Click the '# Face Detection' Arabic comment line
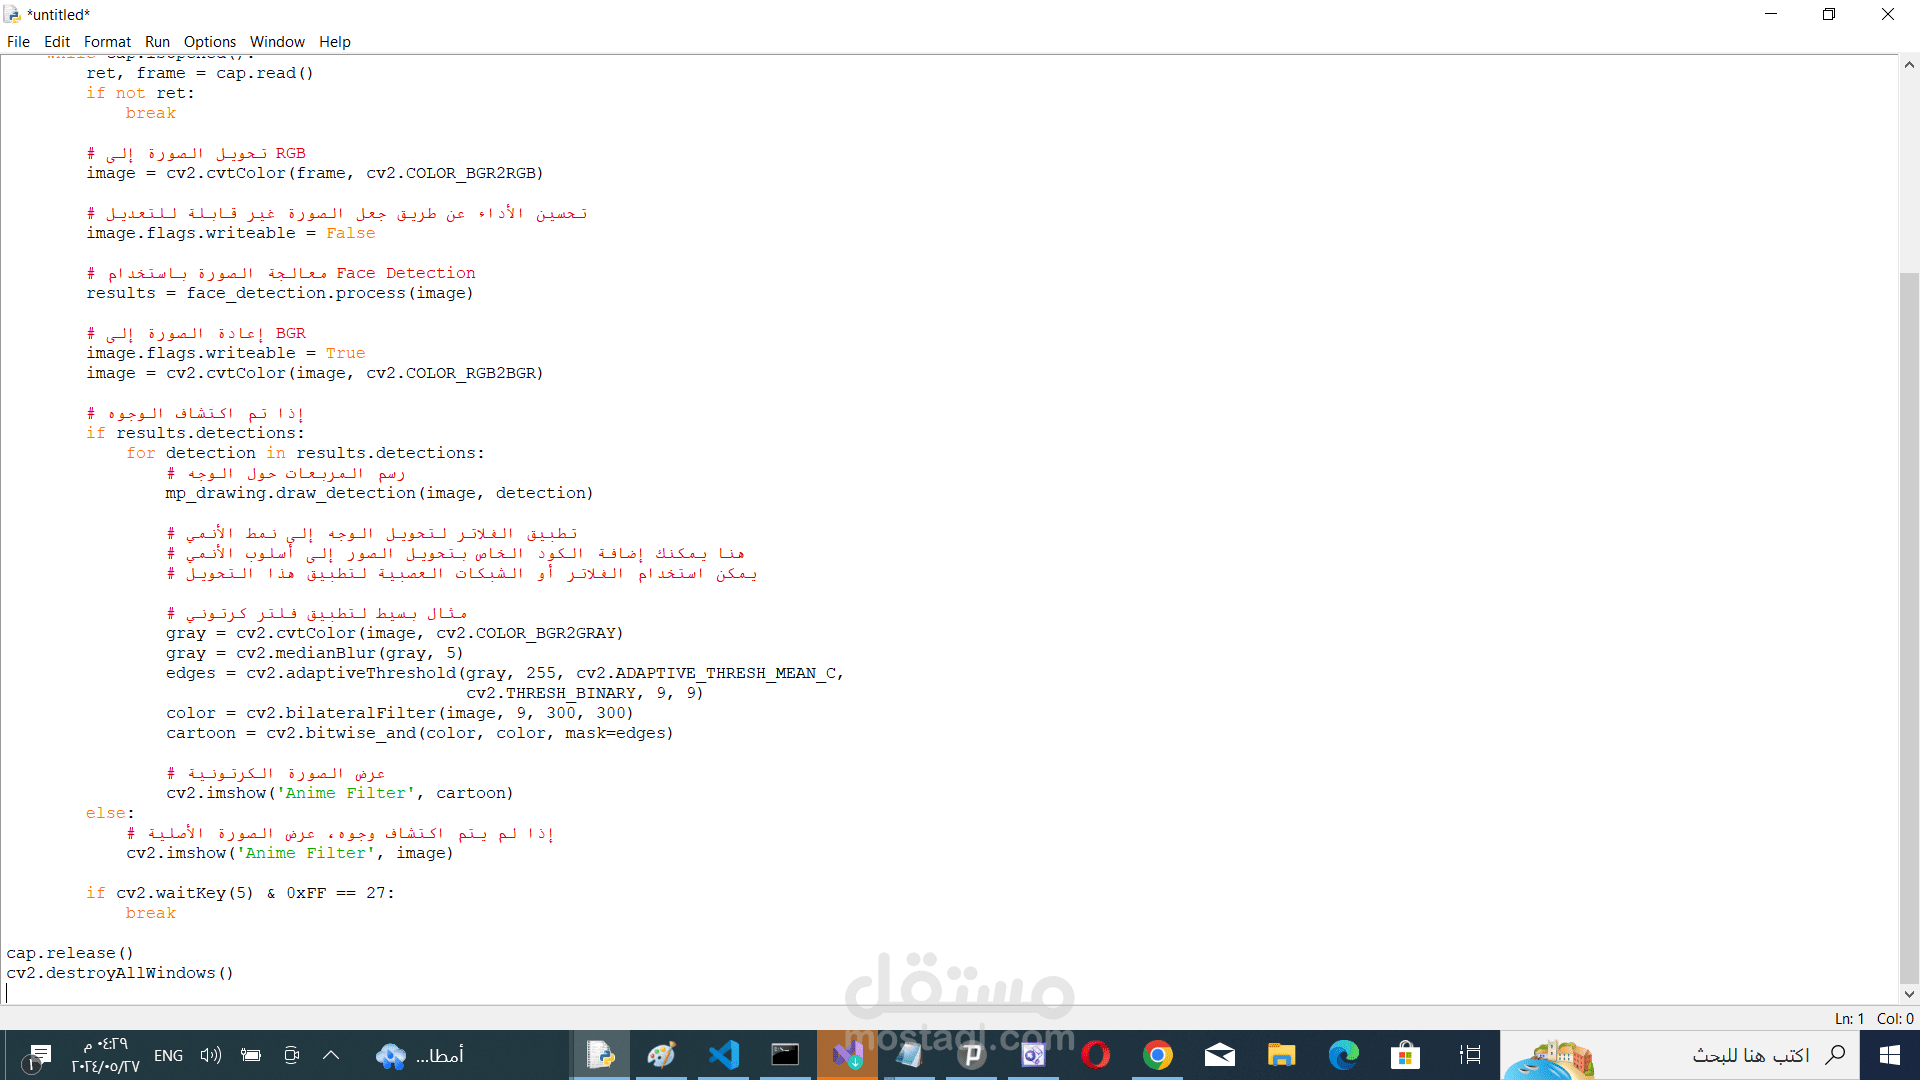This screenshot has width=1920, height=1080. point(281,273)
